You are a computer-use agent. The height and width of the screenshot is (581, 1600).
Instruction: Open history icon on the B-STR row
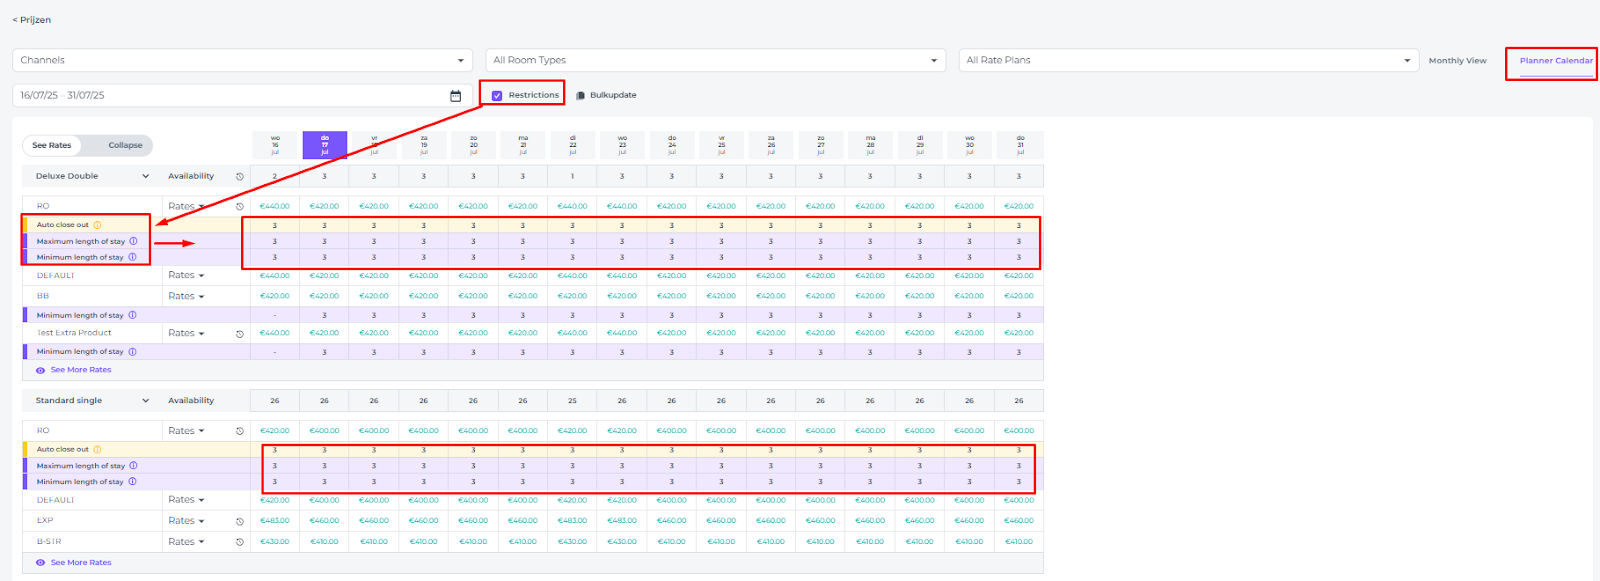(x=240, y=543)
